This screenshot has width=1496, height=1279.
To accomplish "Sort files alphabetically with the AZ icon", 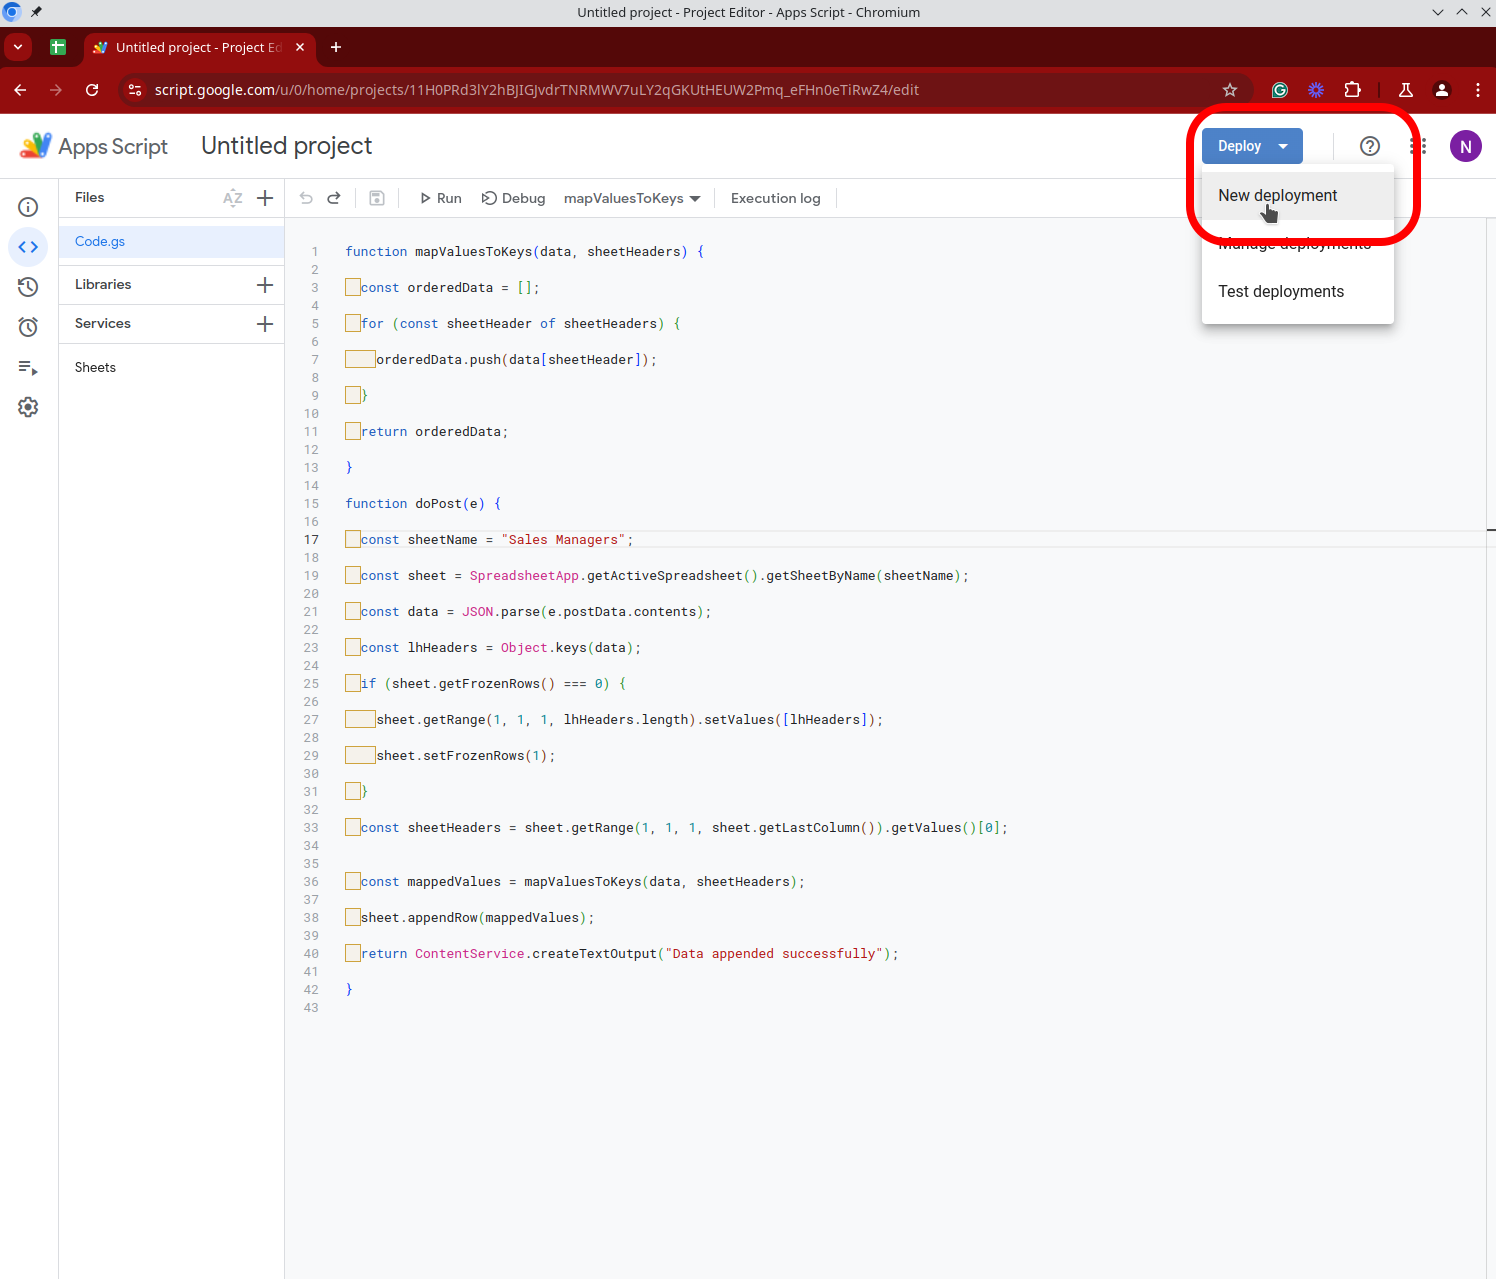I will [233, 198].
